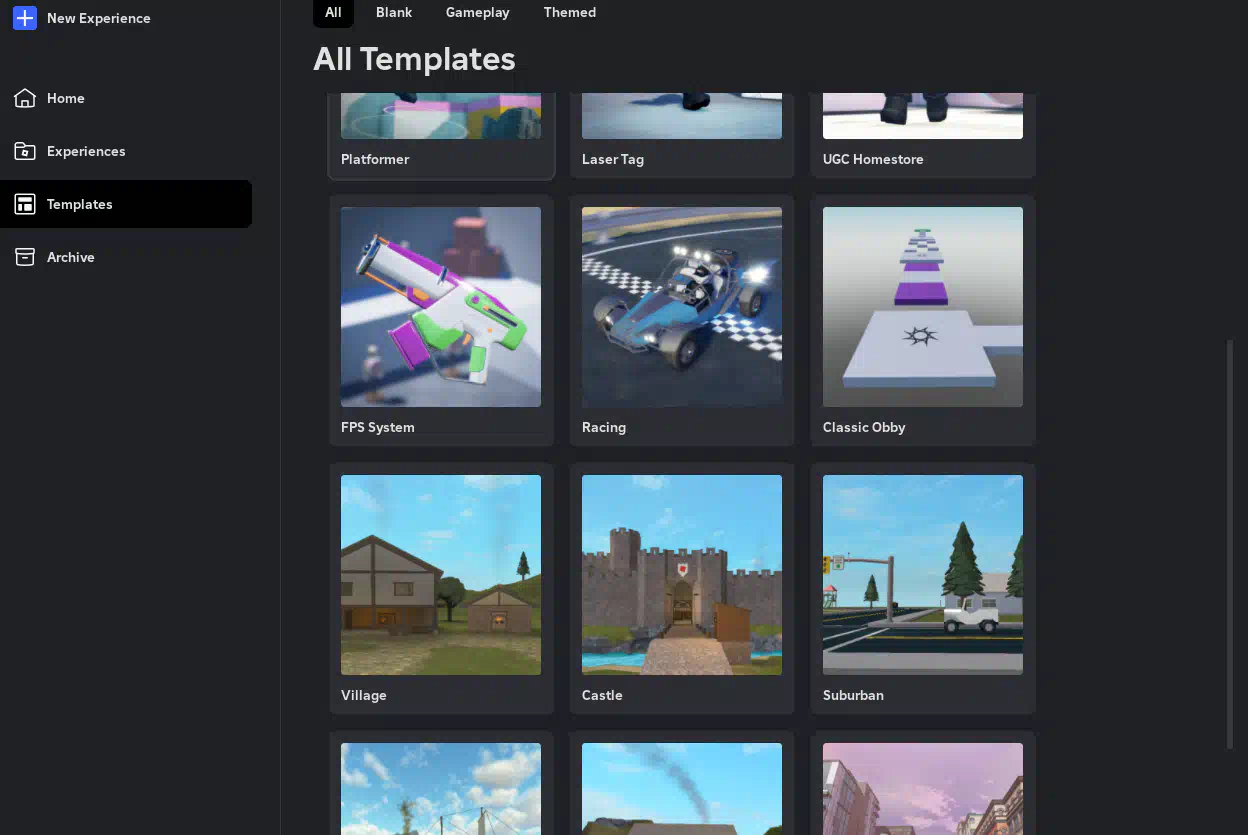Click the New Experience label

pyautogui.click(x=99, y=18)
